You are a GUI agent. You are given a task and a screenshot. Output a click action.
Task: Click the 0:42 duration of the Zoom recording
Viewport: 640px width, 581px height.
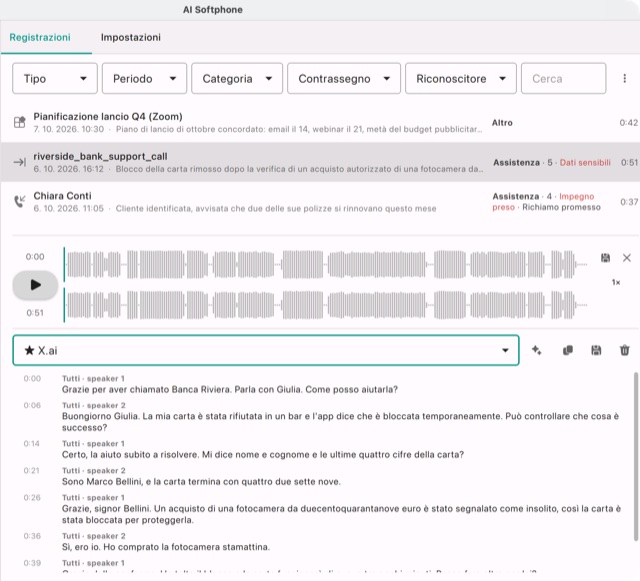tap(629, 123)
